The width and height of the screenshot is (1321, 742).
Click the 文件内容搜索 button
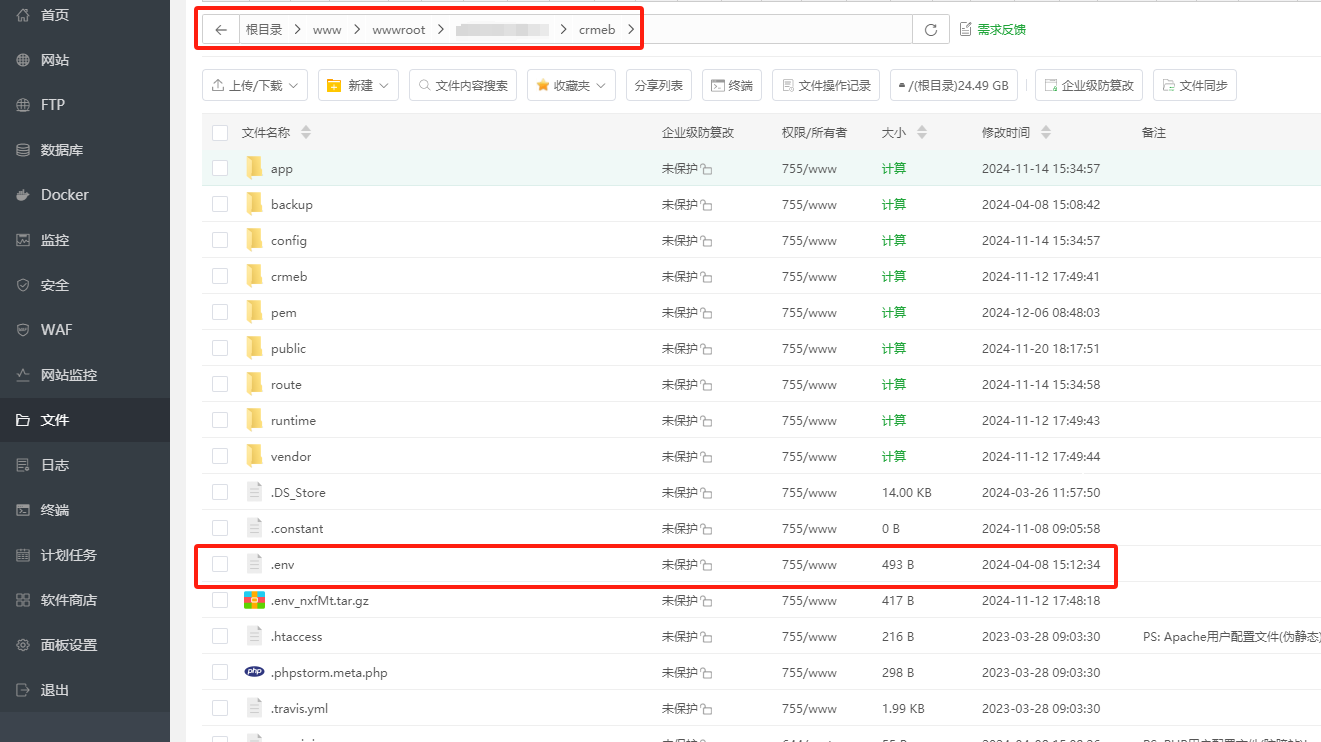click(x=462, y=86)
